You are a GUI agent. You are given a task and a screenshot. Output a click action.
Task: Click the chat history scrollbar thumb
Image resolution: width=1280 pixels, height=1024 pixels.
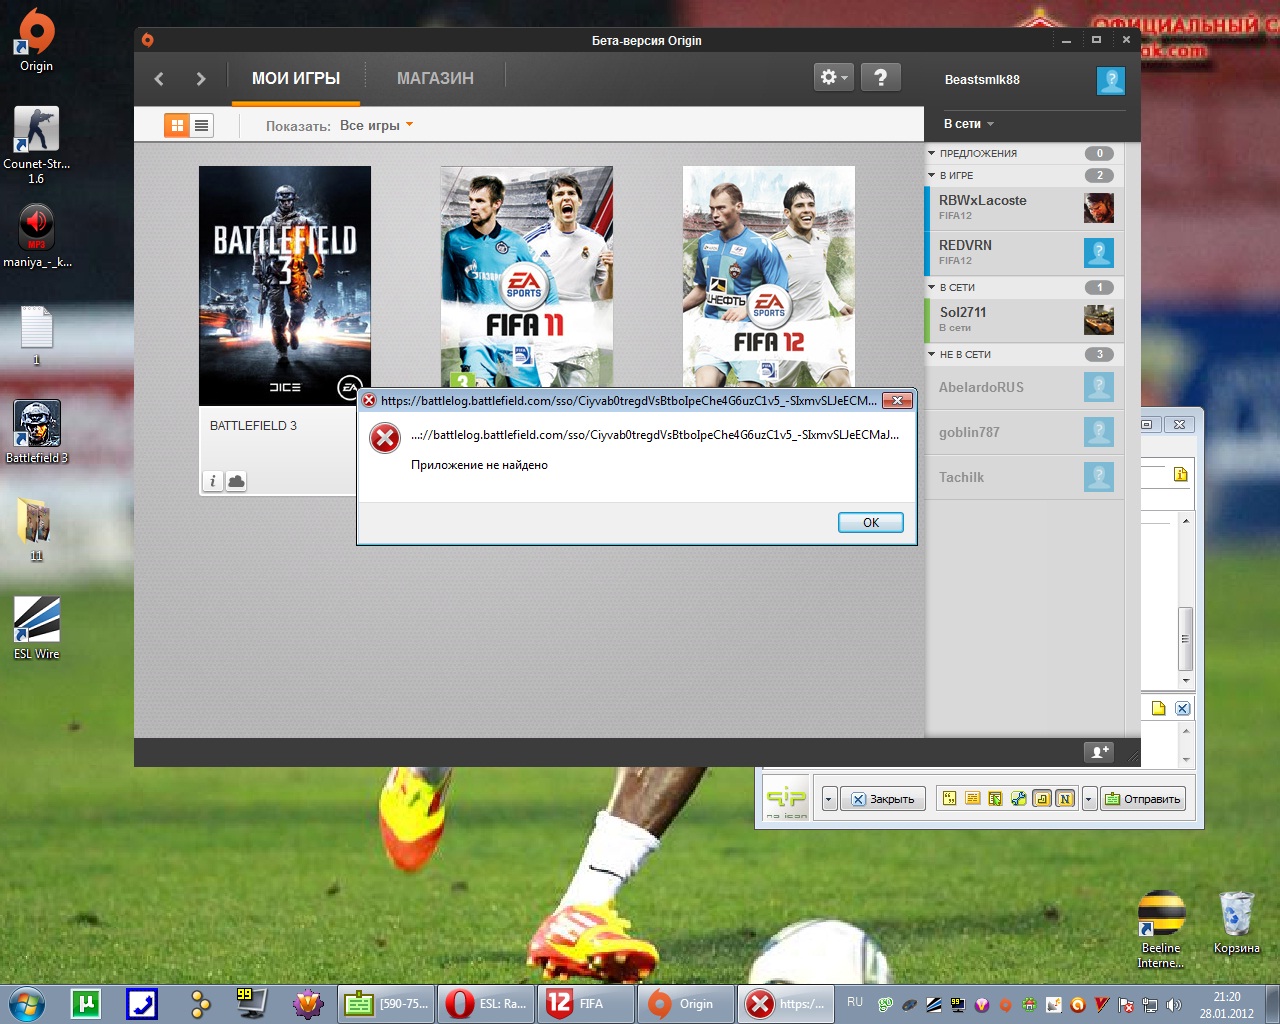pos(1185,639)
